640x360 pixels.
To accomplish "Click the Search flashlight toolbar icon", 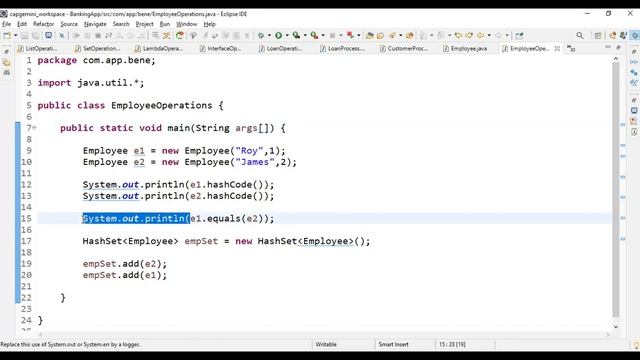I will click(x=393, y=36).
